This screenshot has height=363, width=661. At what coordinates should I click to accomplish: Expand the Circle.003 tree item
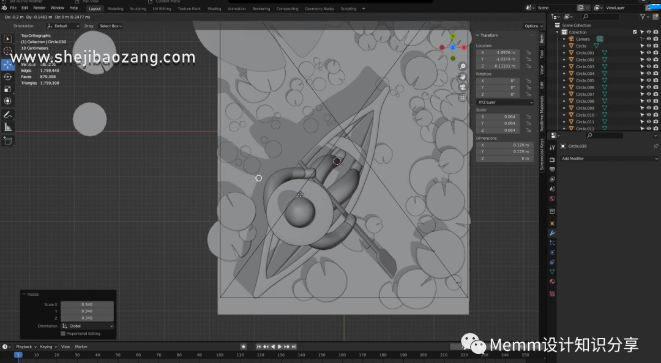pyautogui.click(x=564, y=67)
